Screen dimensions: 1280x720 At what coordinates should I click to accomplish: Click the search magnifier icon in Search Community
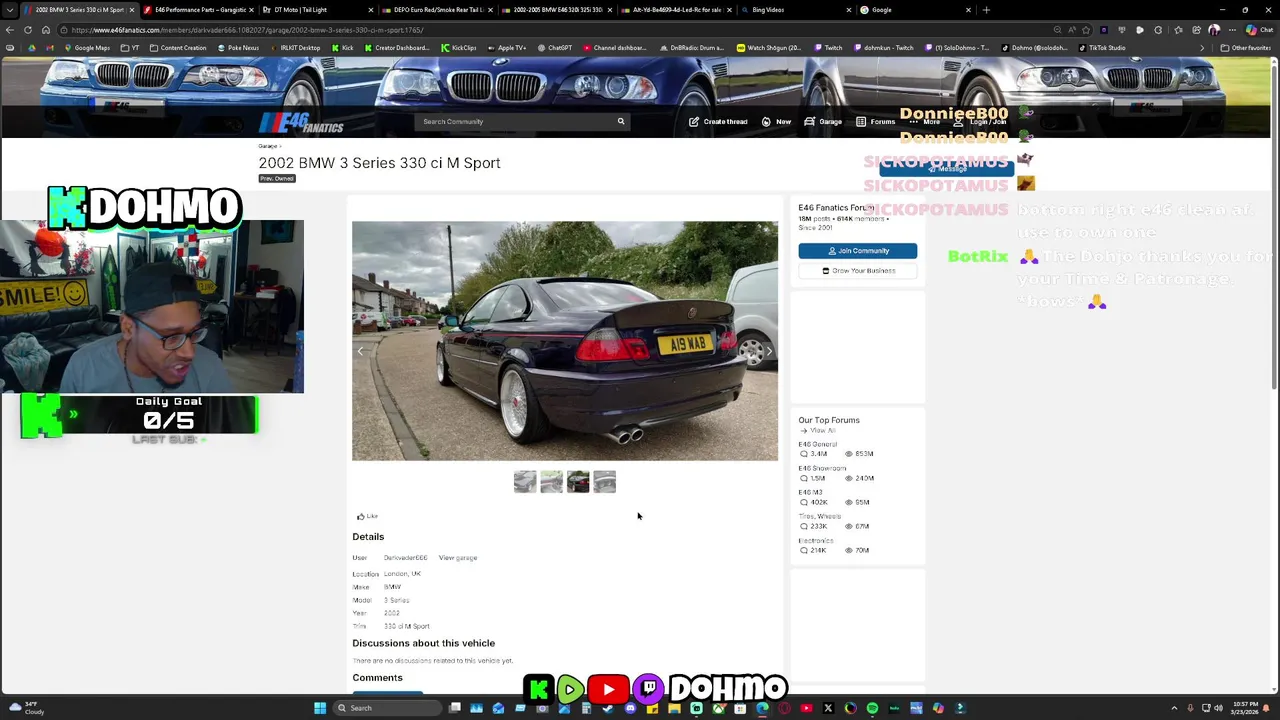621,121
